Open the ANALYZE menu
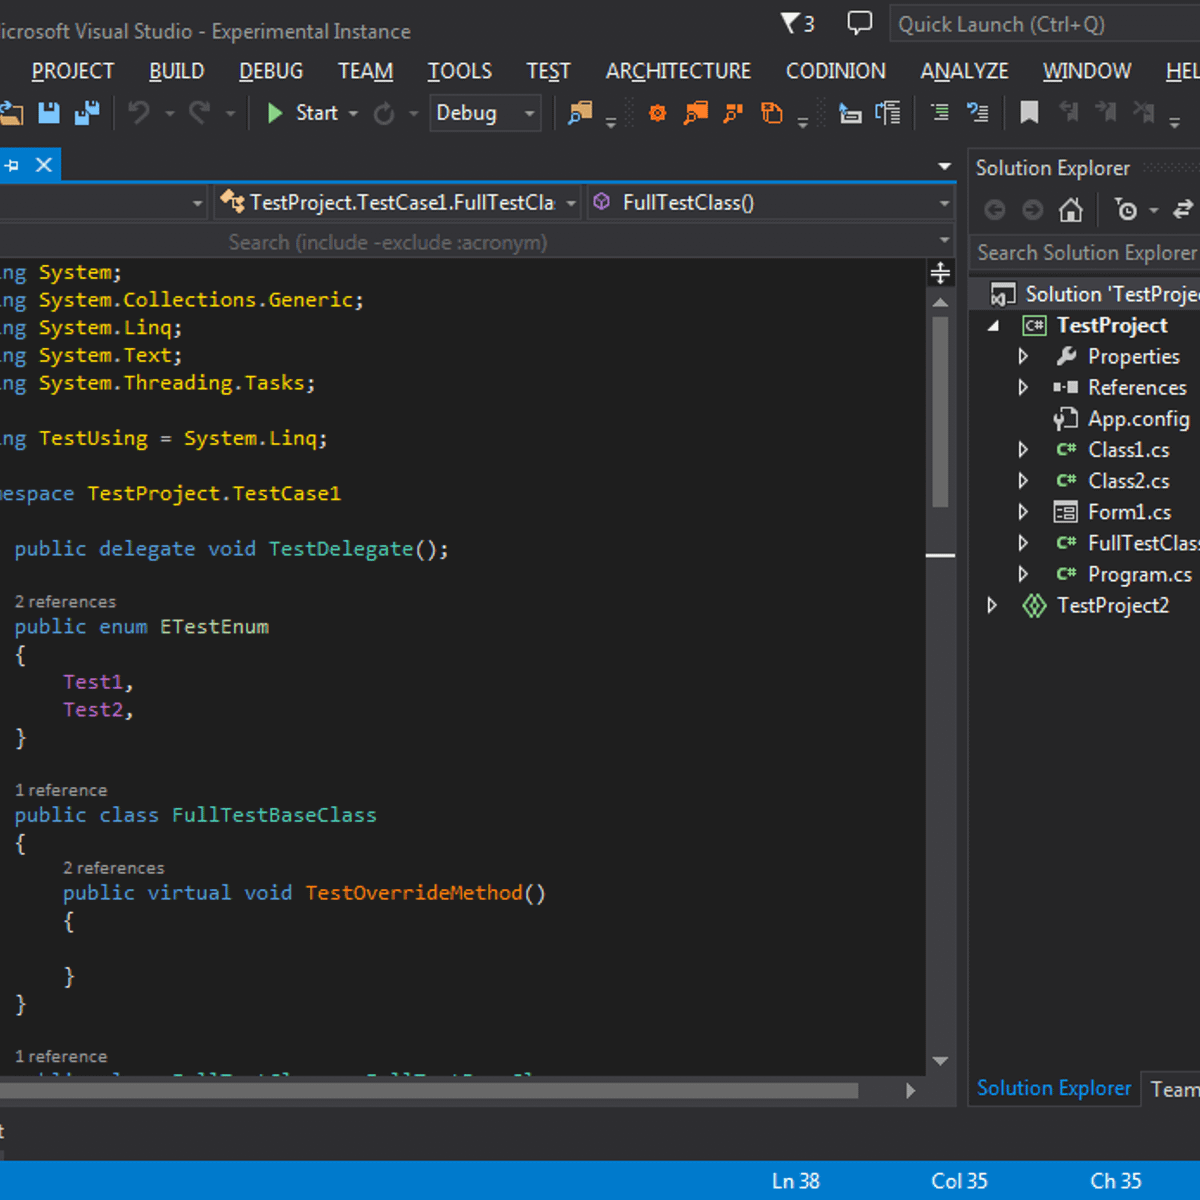This screenshot has height=1200, width=1200. coord(964,71)
